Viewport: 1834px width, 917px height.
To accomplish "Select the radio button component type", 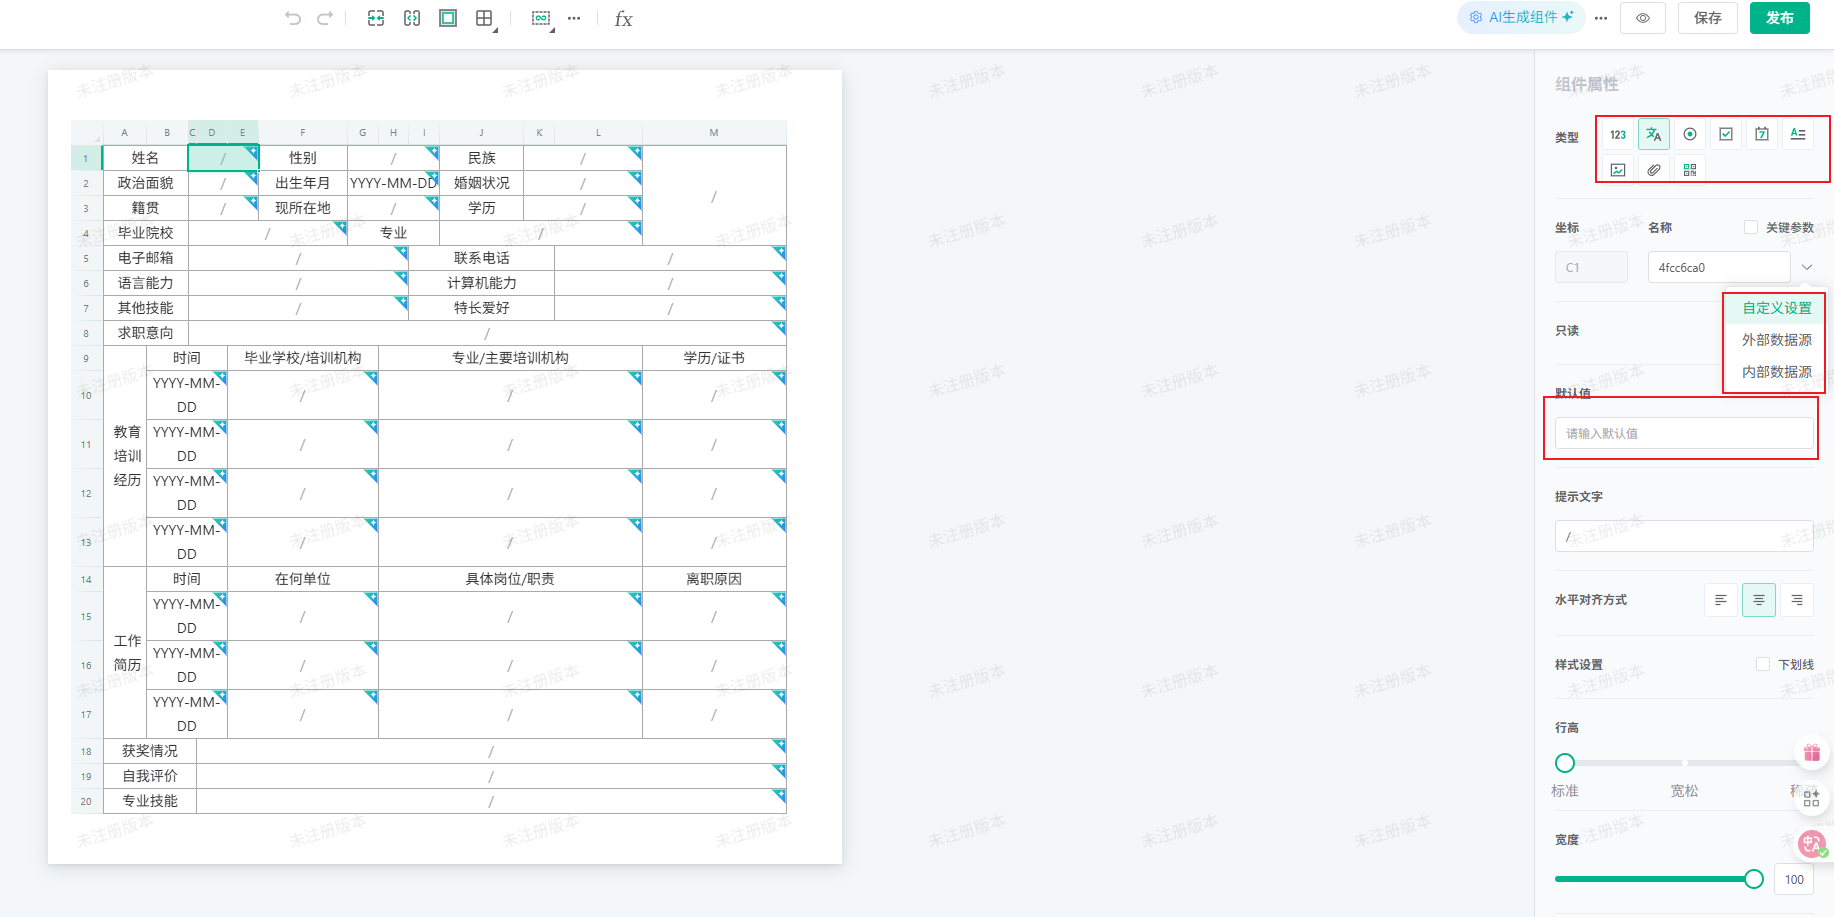I will pos(1690,134).
